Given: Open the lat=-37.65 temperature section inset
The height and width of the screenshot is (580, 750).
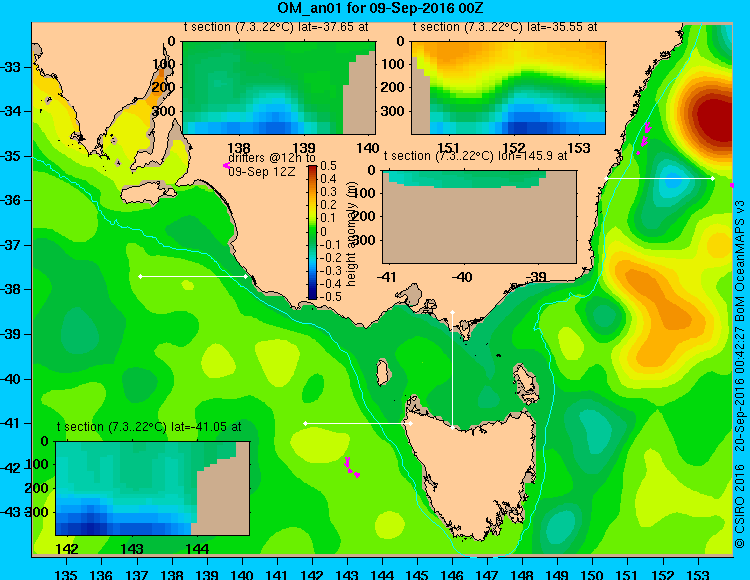Looking at the screenshot, I should 279,88.
